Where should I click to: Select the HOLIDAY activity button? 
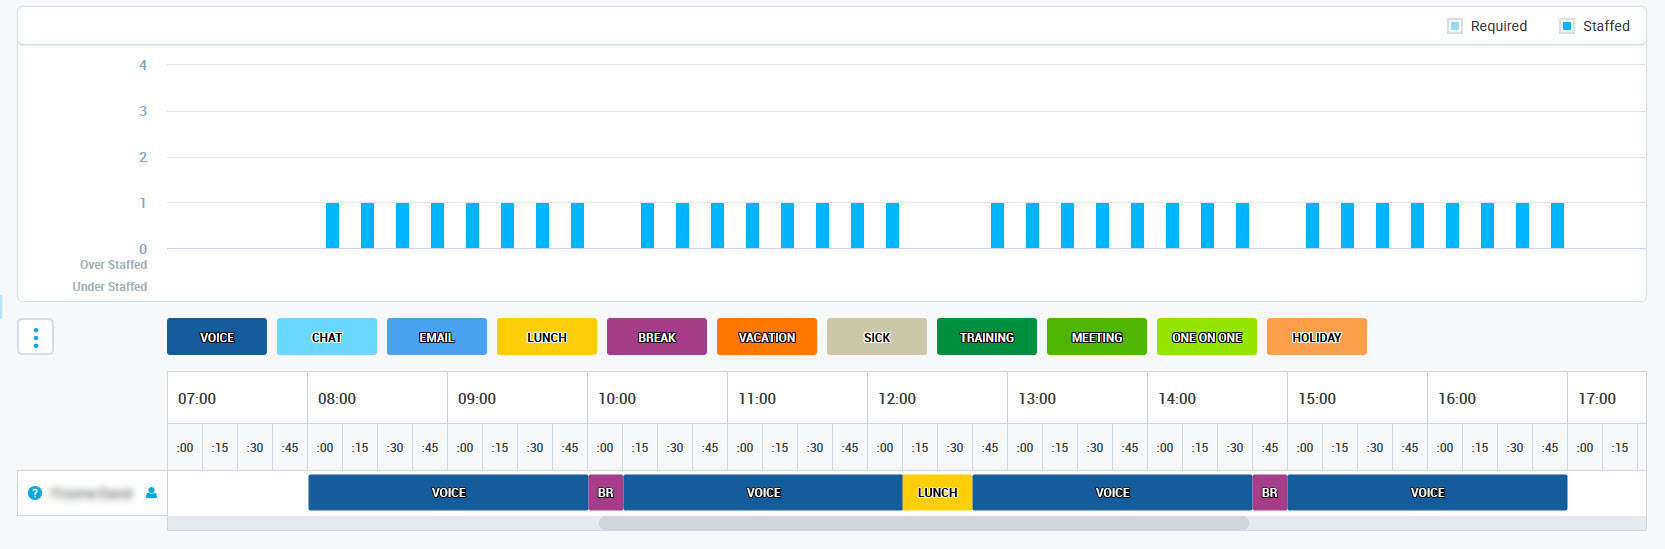pyautogui.click(x=1317, y=337)
